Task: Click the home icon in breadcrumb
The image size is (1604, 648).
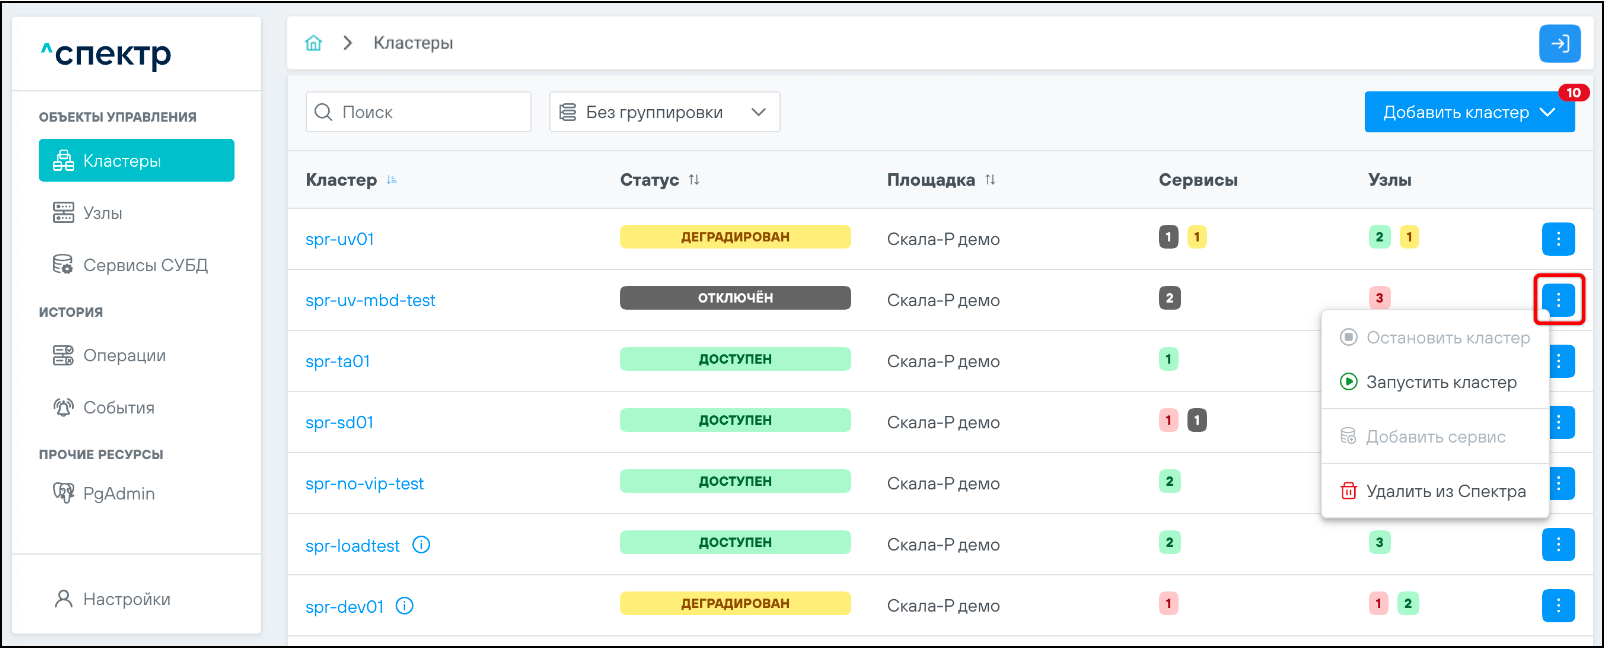Action: (x=314, y=43)
